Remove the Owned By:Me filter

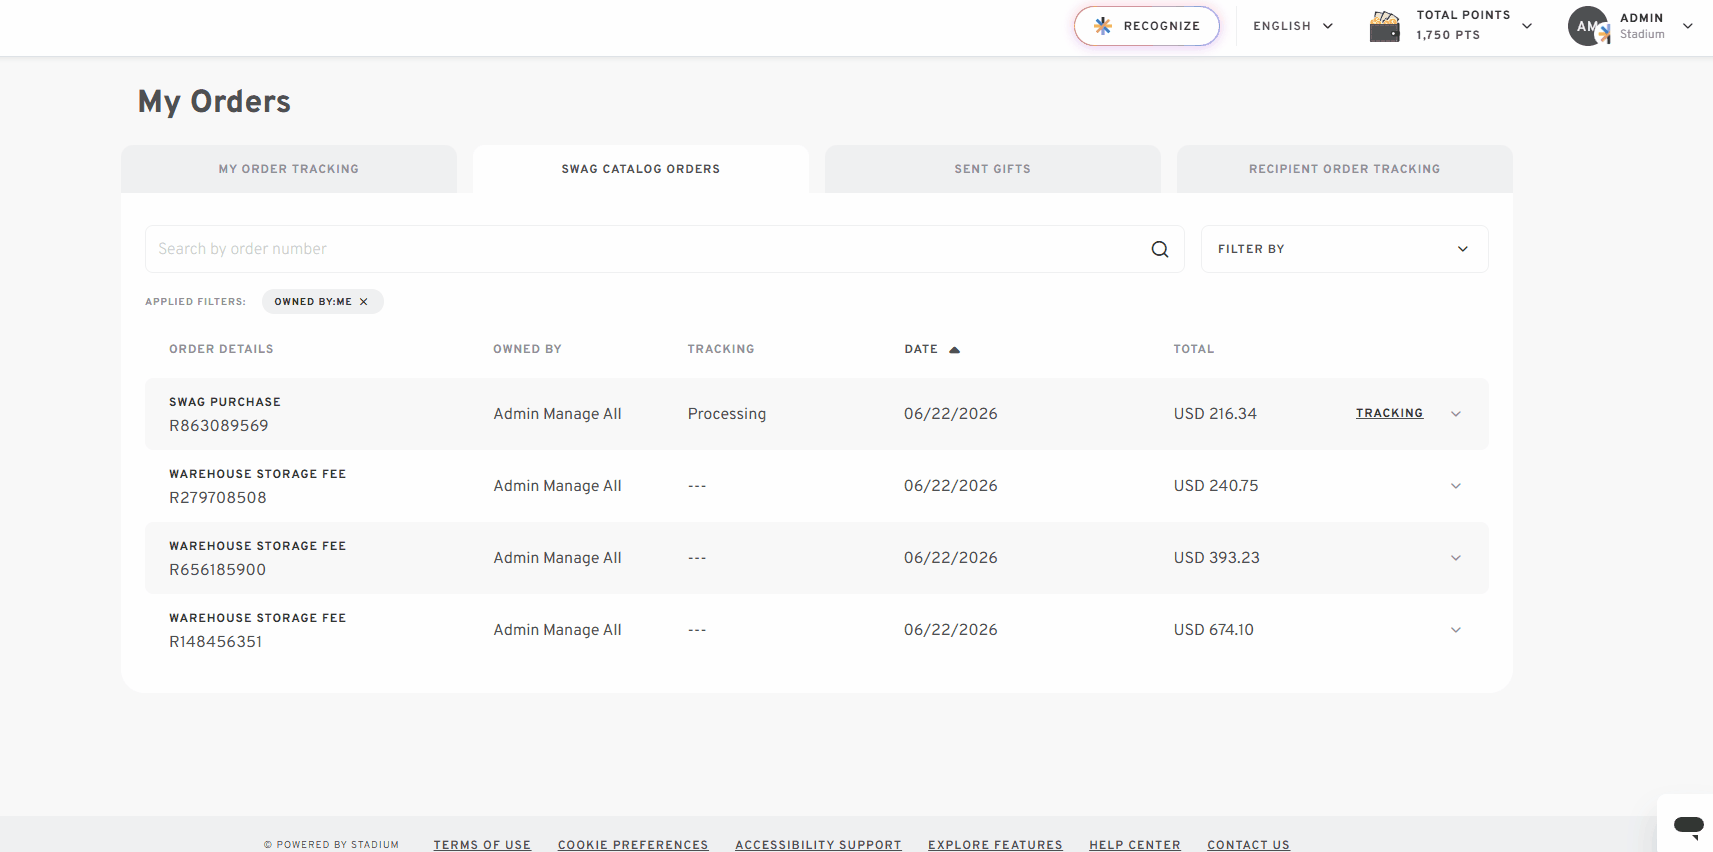click(364, 302)
